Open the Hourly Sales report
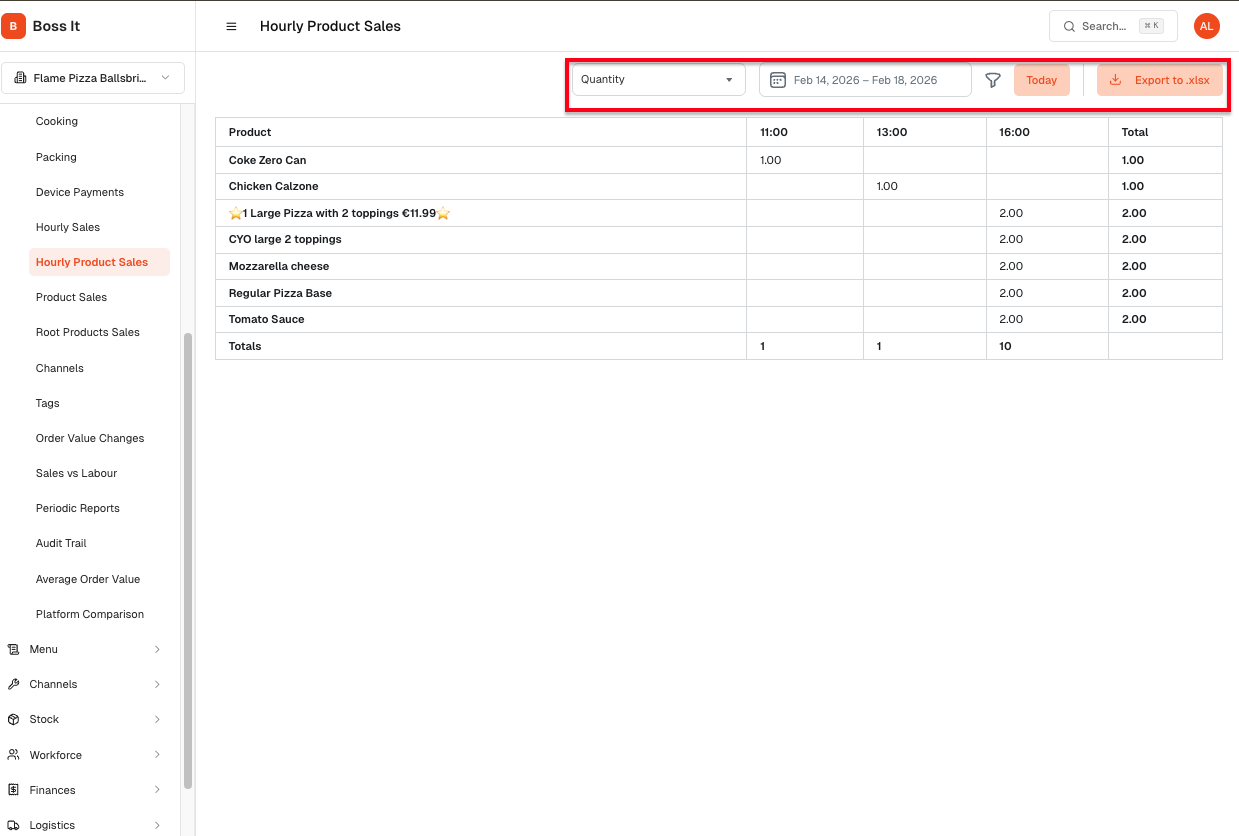Viewport: 1239px width, 836px height. tap(68, 227)
